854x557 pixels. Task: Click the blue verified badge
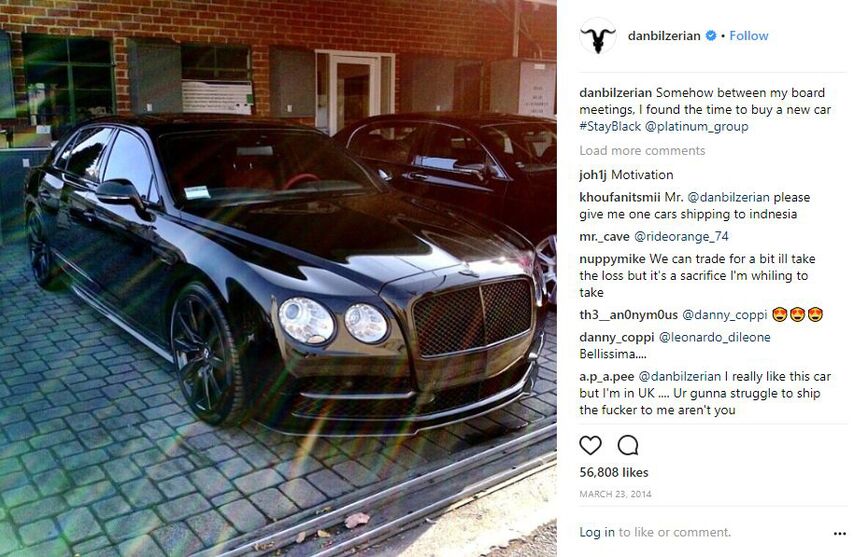tap(711, 35)
